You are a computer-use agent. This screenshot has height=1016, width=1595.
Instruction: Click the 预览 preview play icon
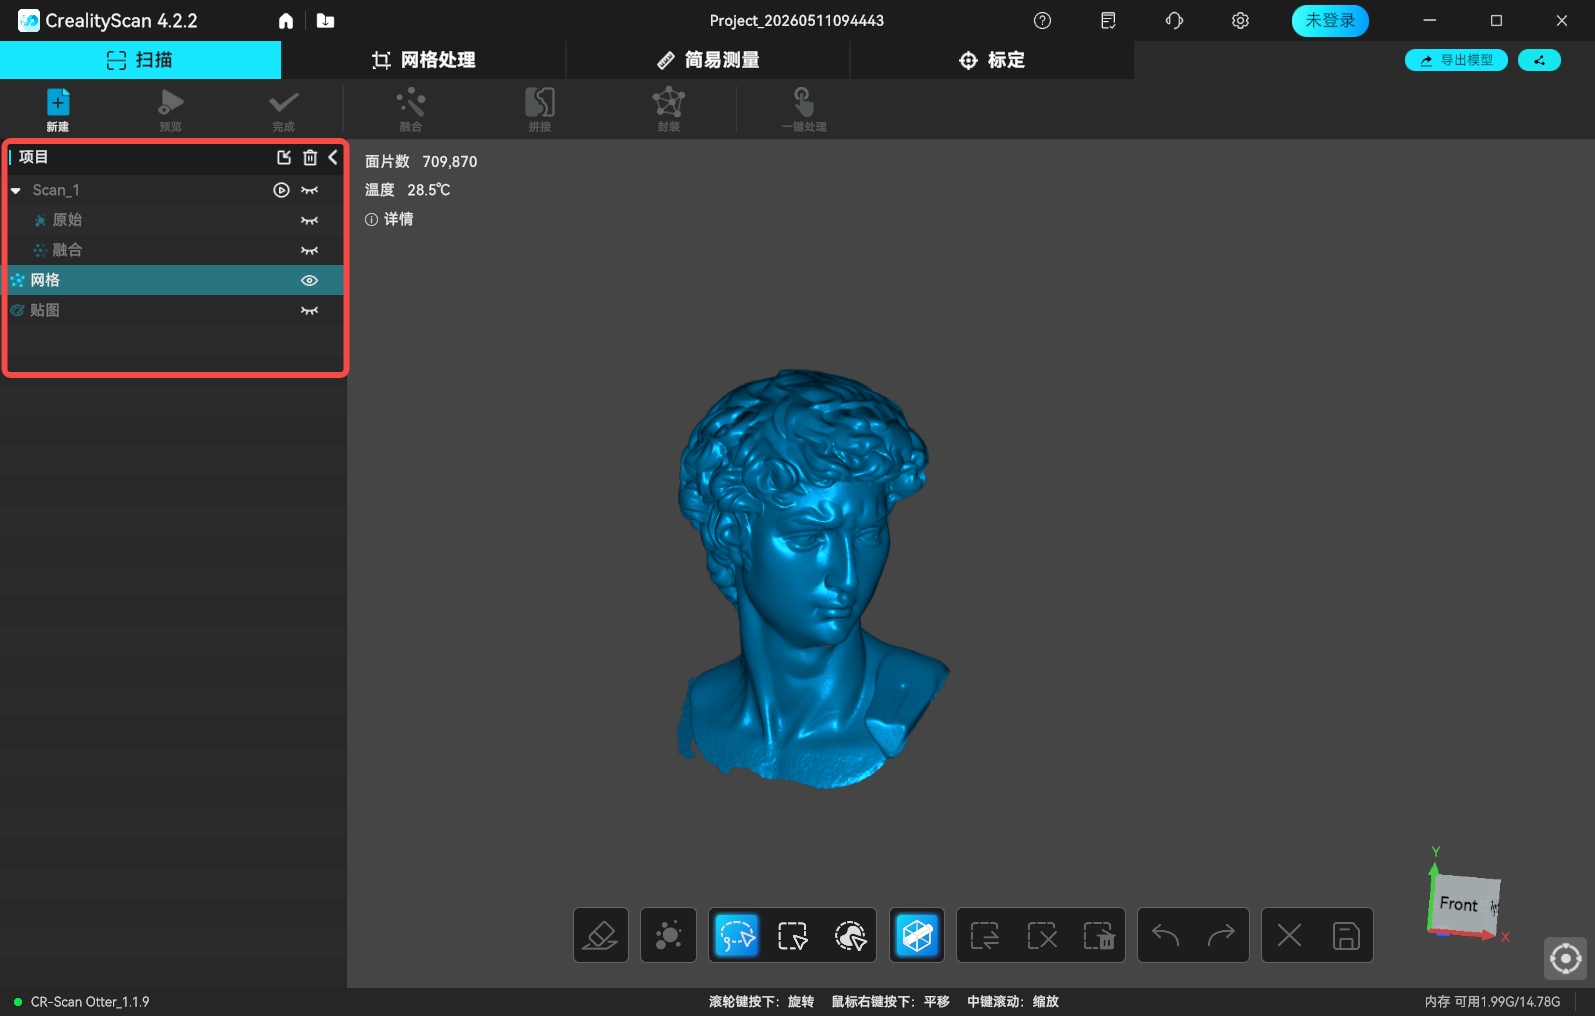pyautogui.click(x=171, y=102)
